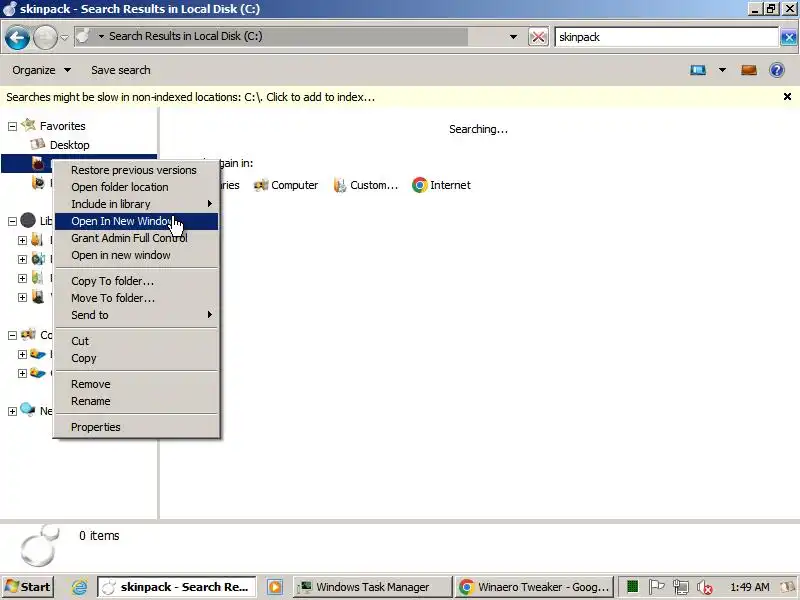Select Desktop under Favorites
The height and width of the screenshot is (600, 800).
click(x=69, y=145)
